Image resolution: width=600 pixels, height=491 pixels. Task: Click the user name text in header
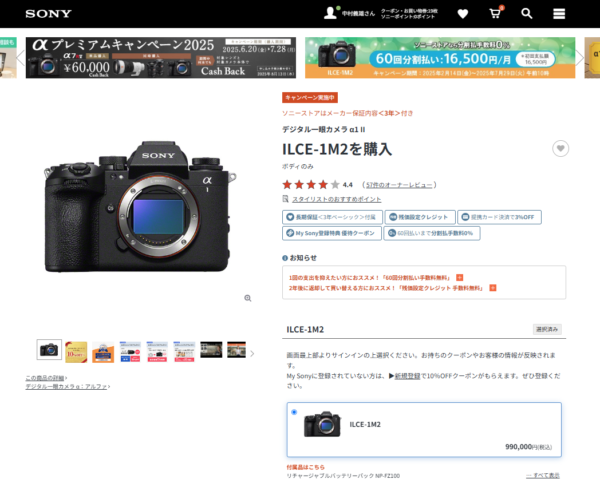click(358, 14)
